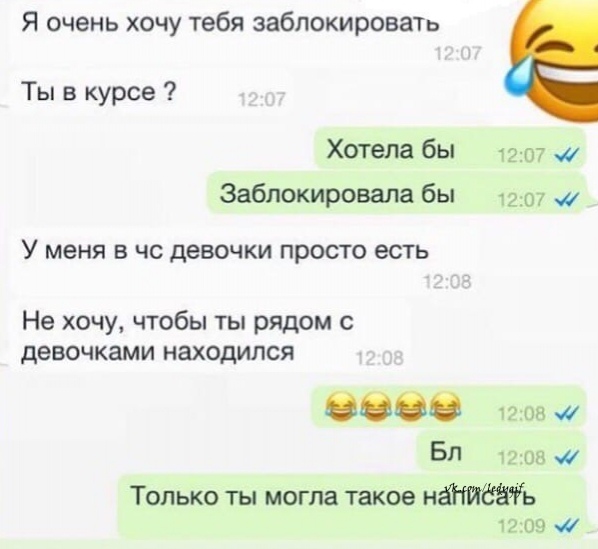The image size is (598, 549).
Task: Tap the checkmarks beside the 12:09 timestamp
Action: (569, 526)
